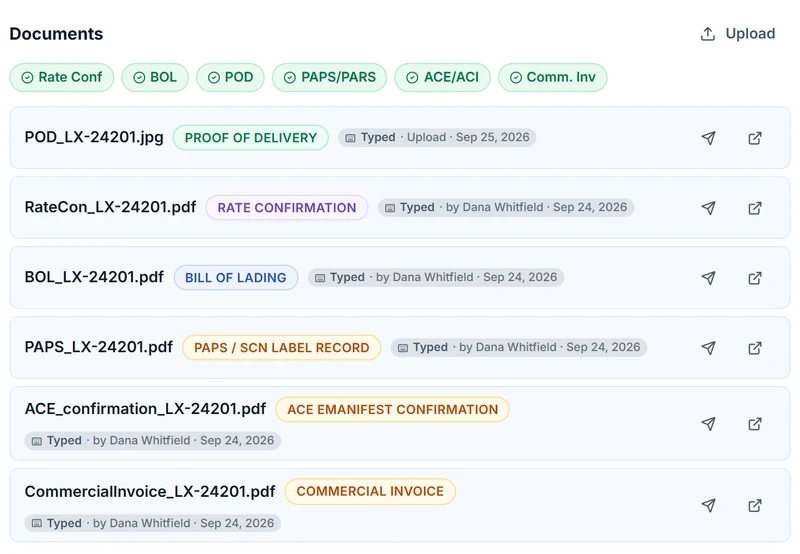Send RateCon_LX-24201.pdf via paper plane icon
The height and width of the screenshot is (554, 800).
coord(708,208)
